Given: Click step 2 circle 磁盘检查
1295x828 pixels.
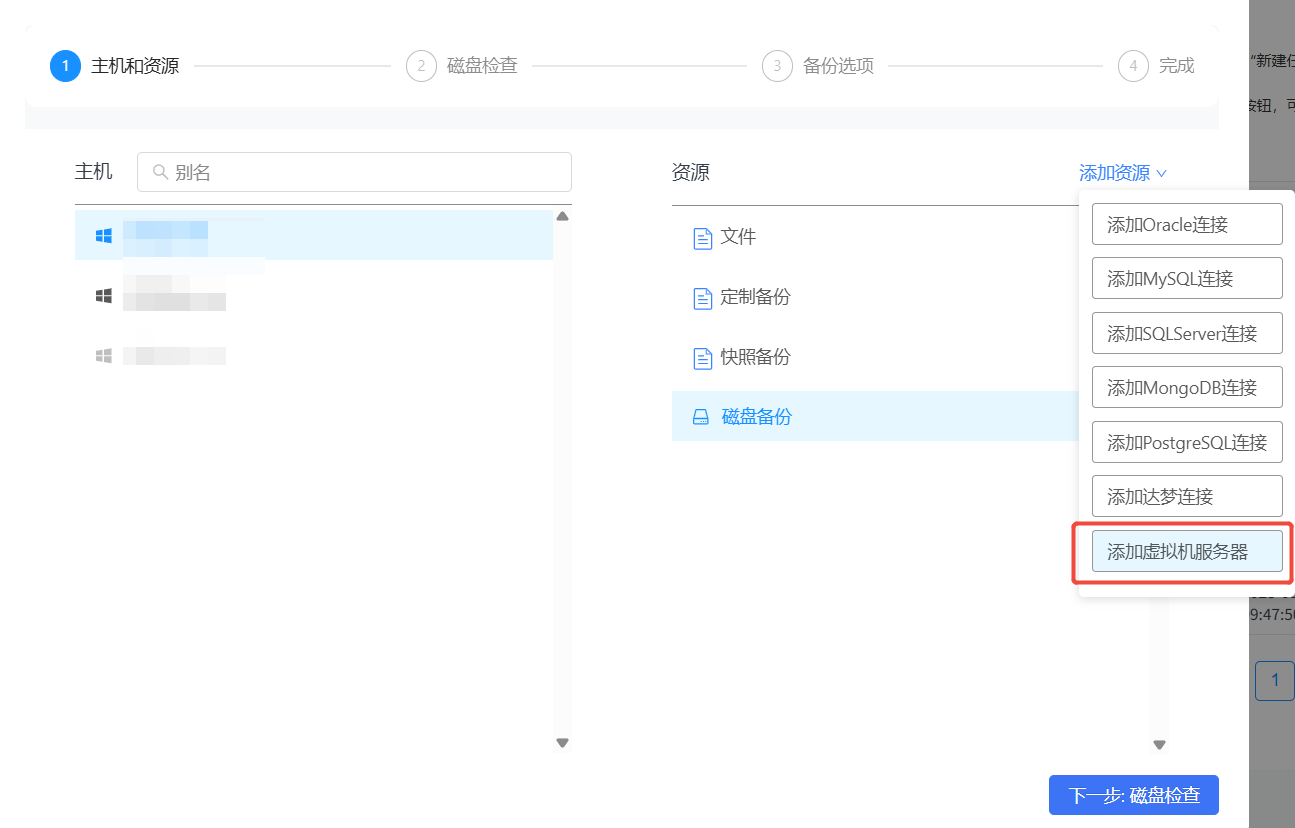Looking at the screenshot, I should [x=422, y=66].
